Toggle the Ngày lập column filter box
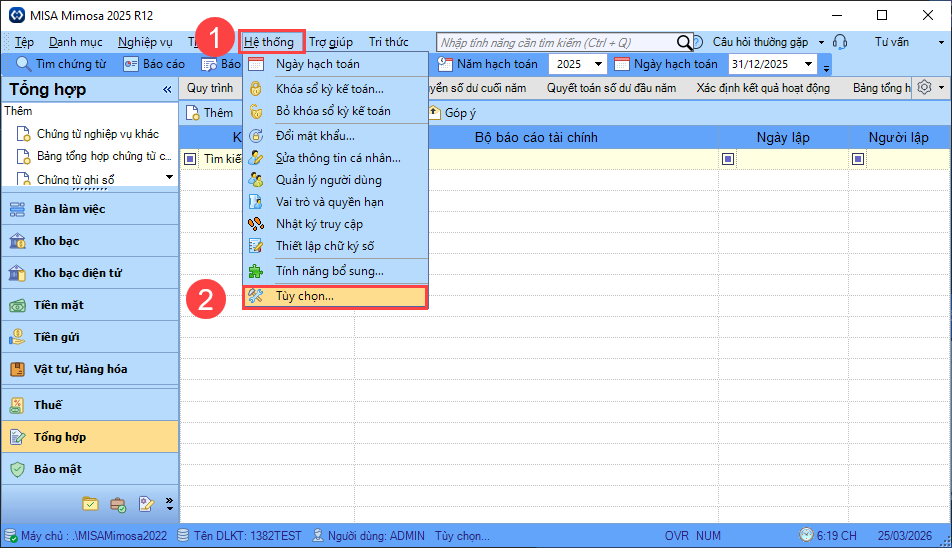Viewport: 952px width, 548px height. click(x=728, y=158)
